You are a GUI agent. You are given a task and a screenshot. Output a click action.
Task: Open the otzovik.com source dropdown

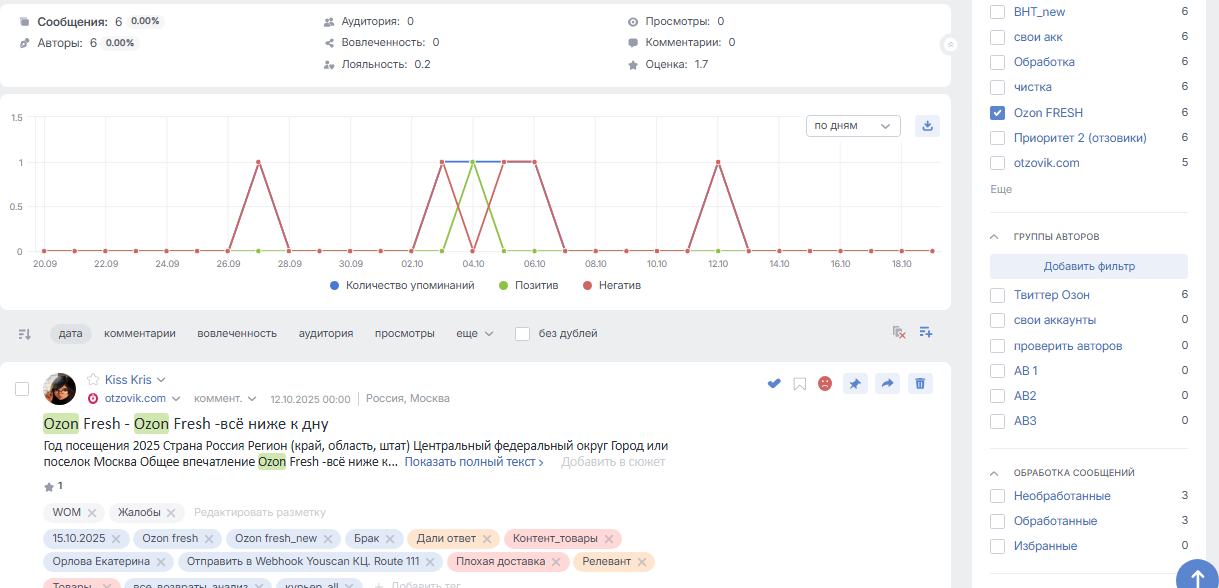[x=175, y=398]
